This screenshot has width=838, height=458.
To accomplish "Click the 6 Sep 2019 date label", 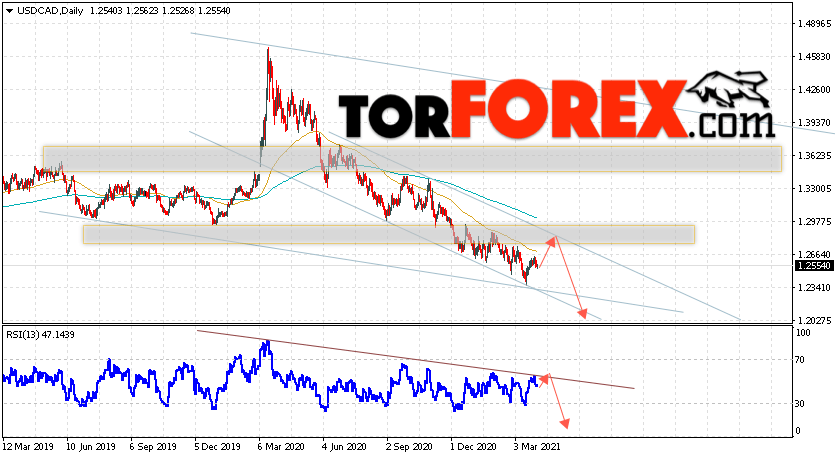I will tap(153, 447).
